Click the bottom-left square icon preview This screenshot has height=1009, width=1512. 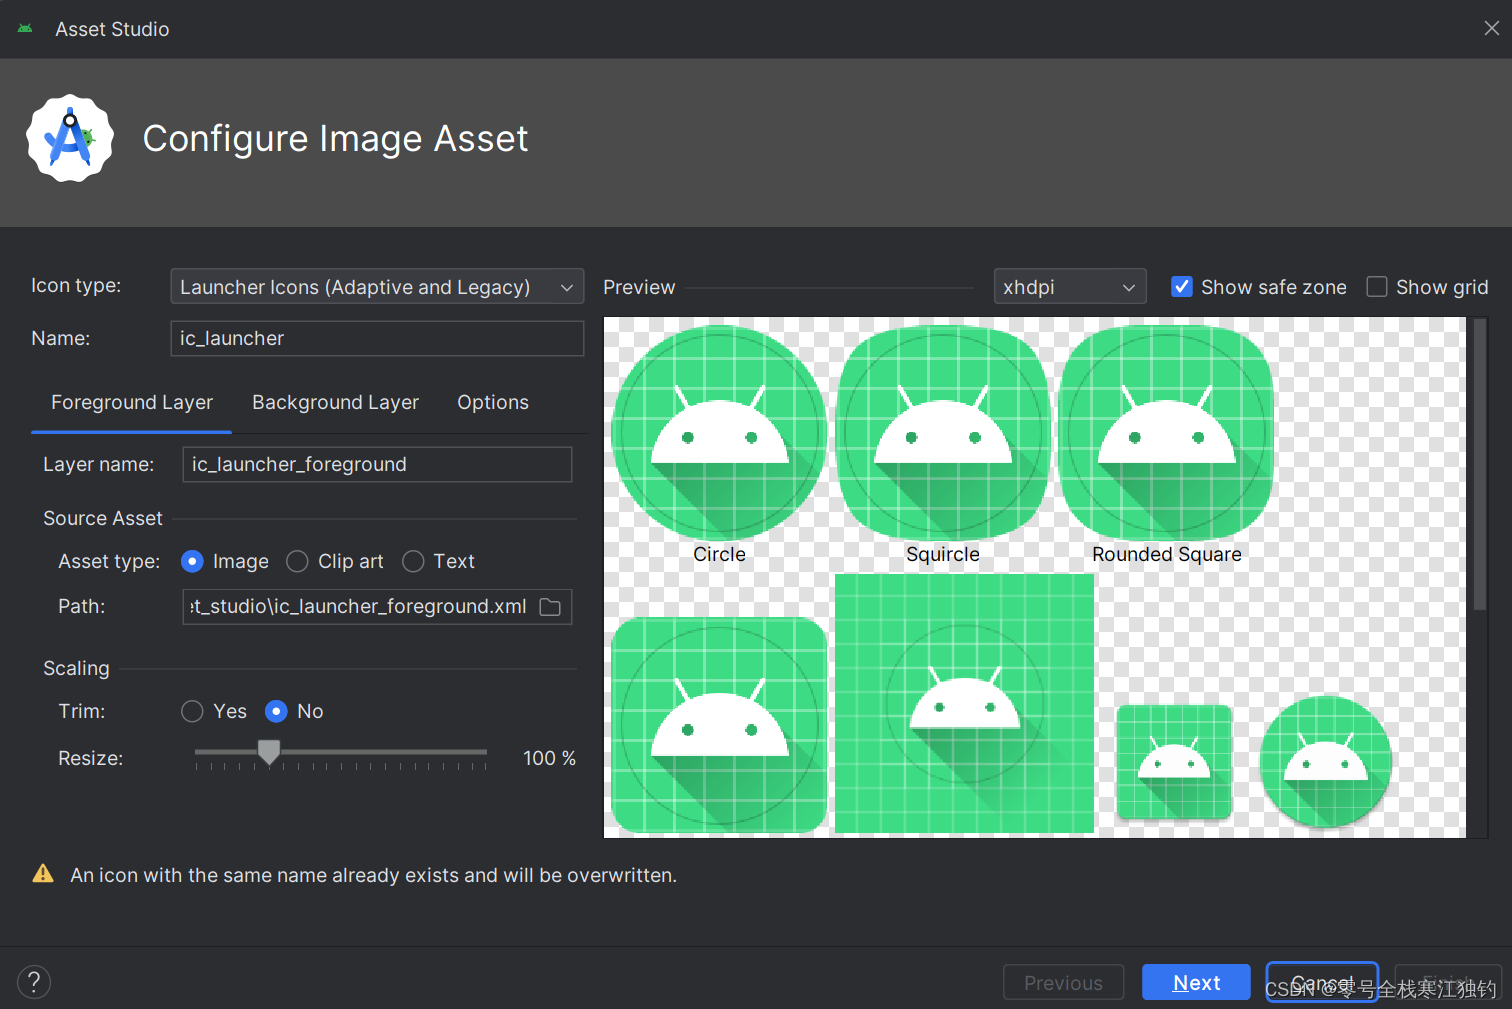pos(719,725)
